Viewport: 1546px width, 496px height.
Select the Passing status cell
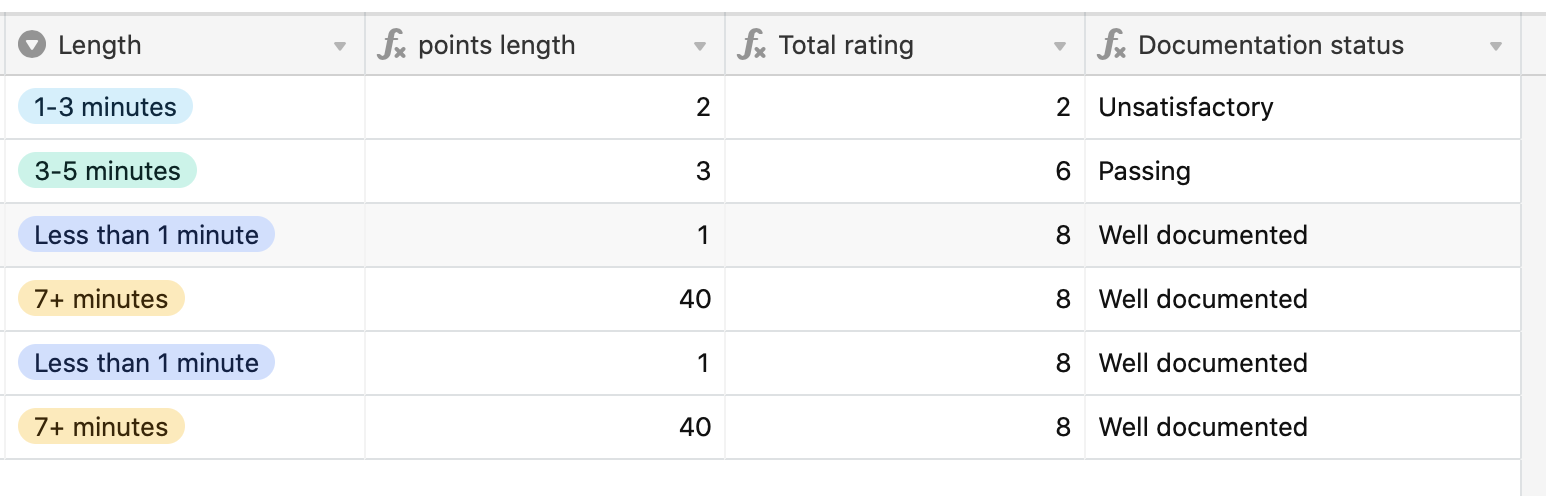click(1303, 171)
